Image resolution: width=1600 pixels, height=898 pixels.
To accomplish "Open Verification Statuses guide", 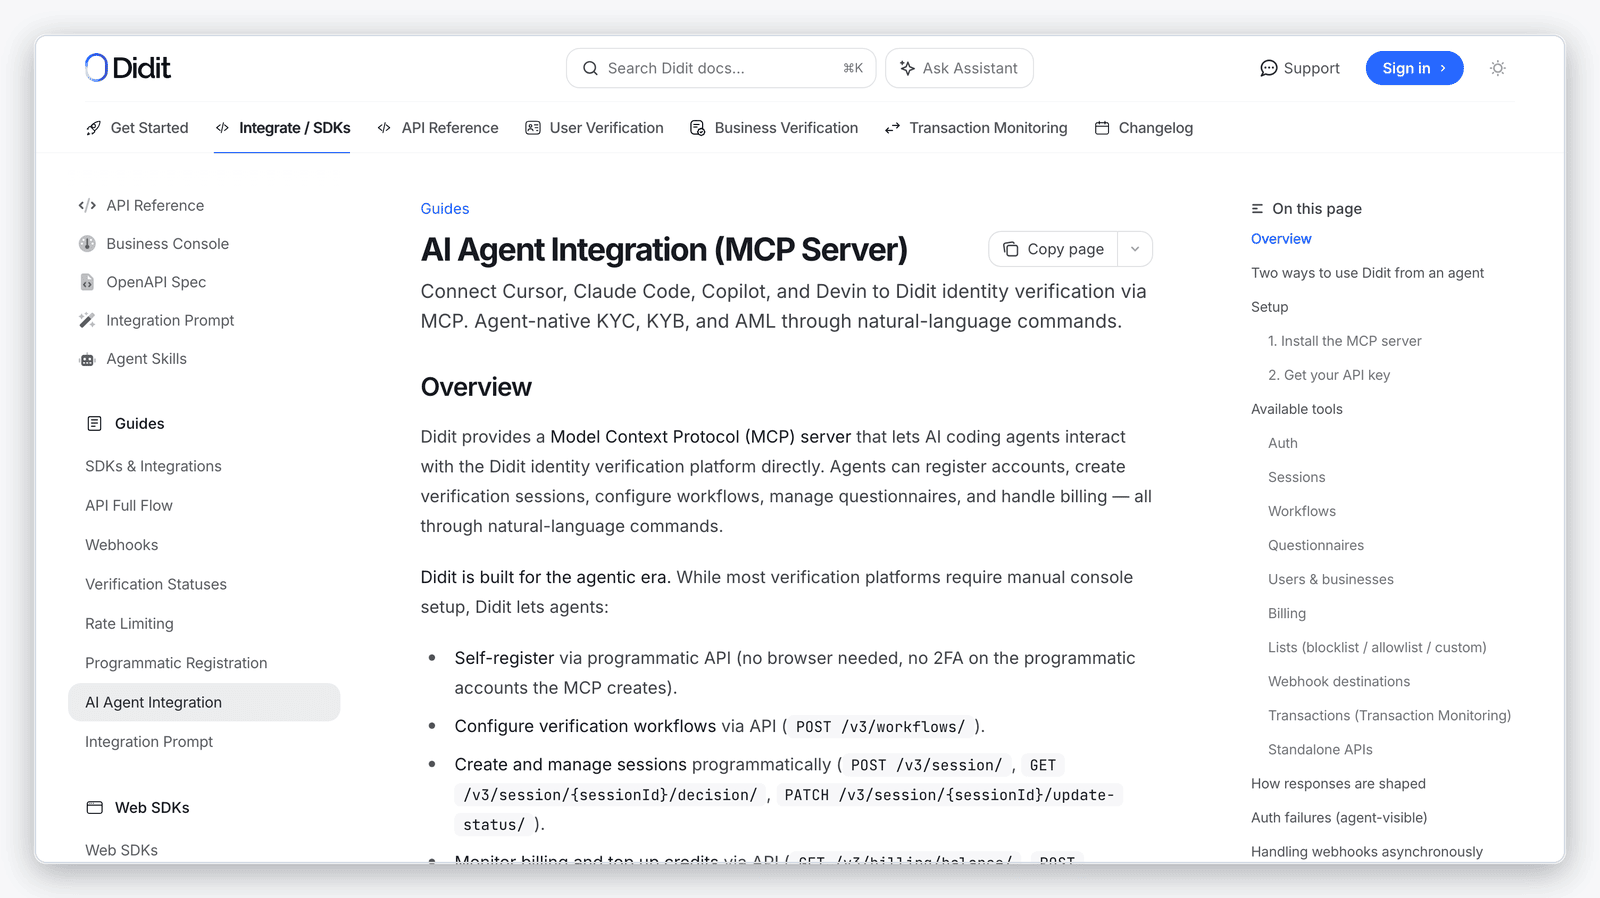I will click(156, 584).
